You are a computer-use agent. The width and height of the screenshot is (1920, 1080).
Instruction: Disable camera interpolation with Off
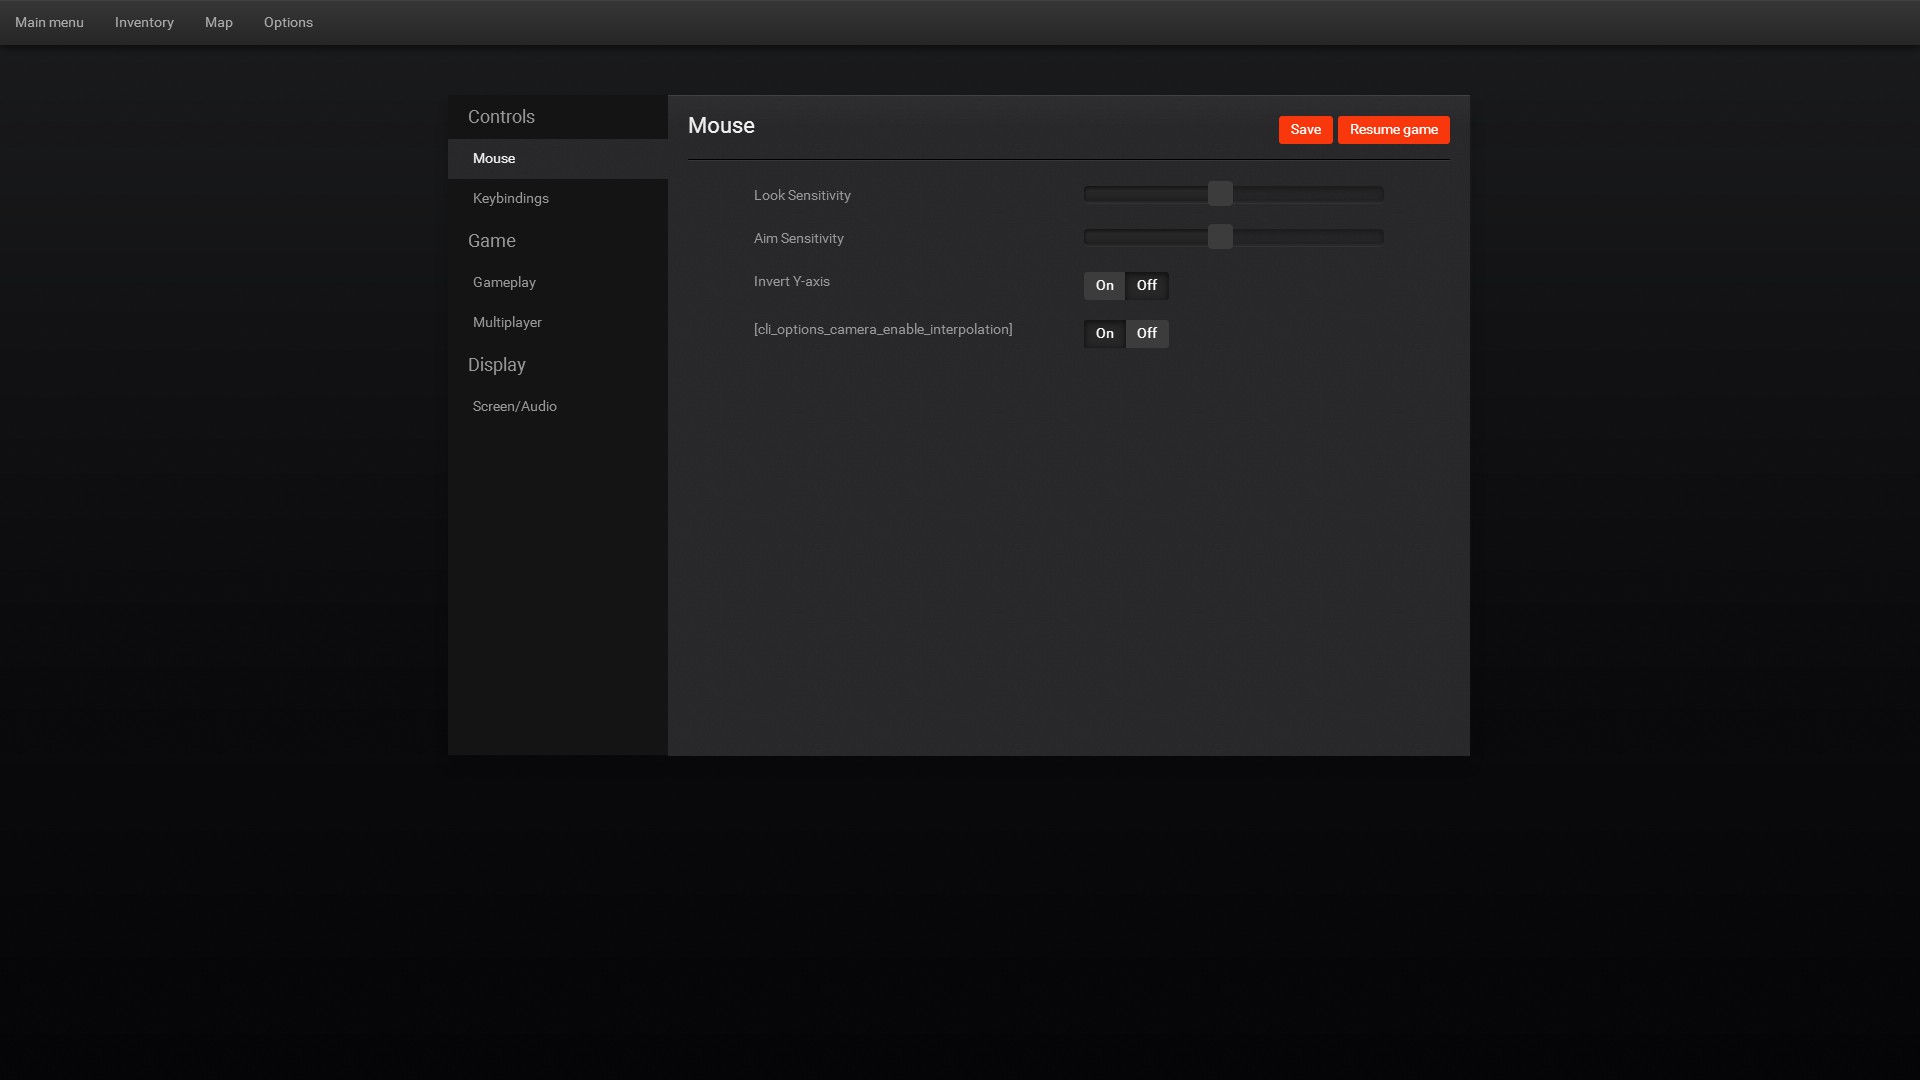pos(1147,334)
